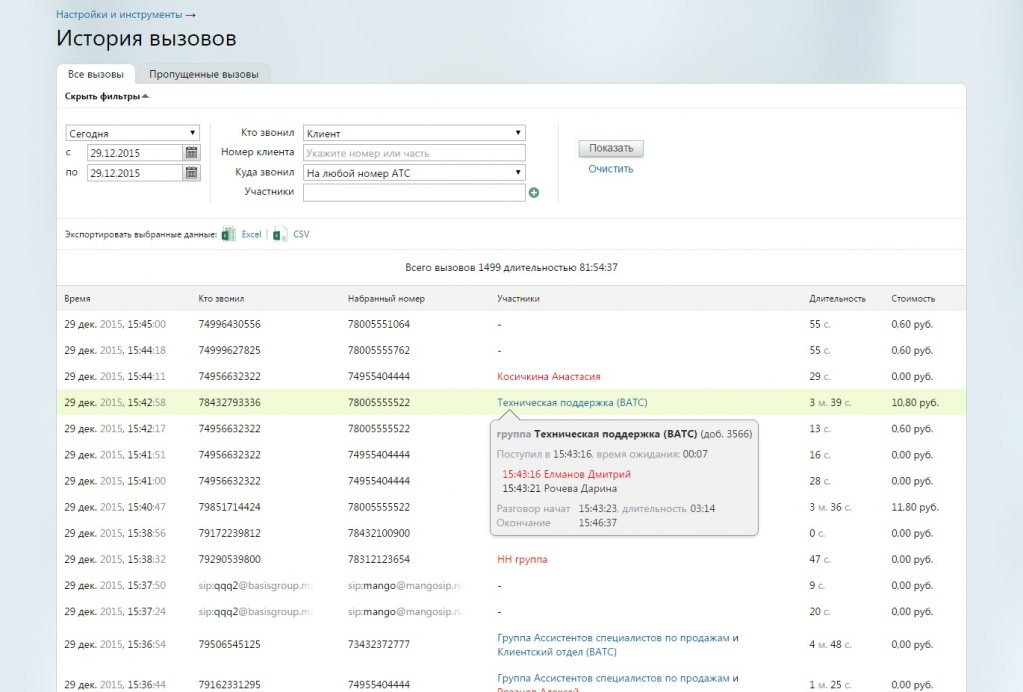Click the CSV export icon
The width and height of the screenshot is (1023, 692).
(281, 234)
